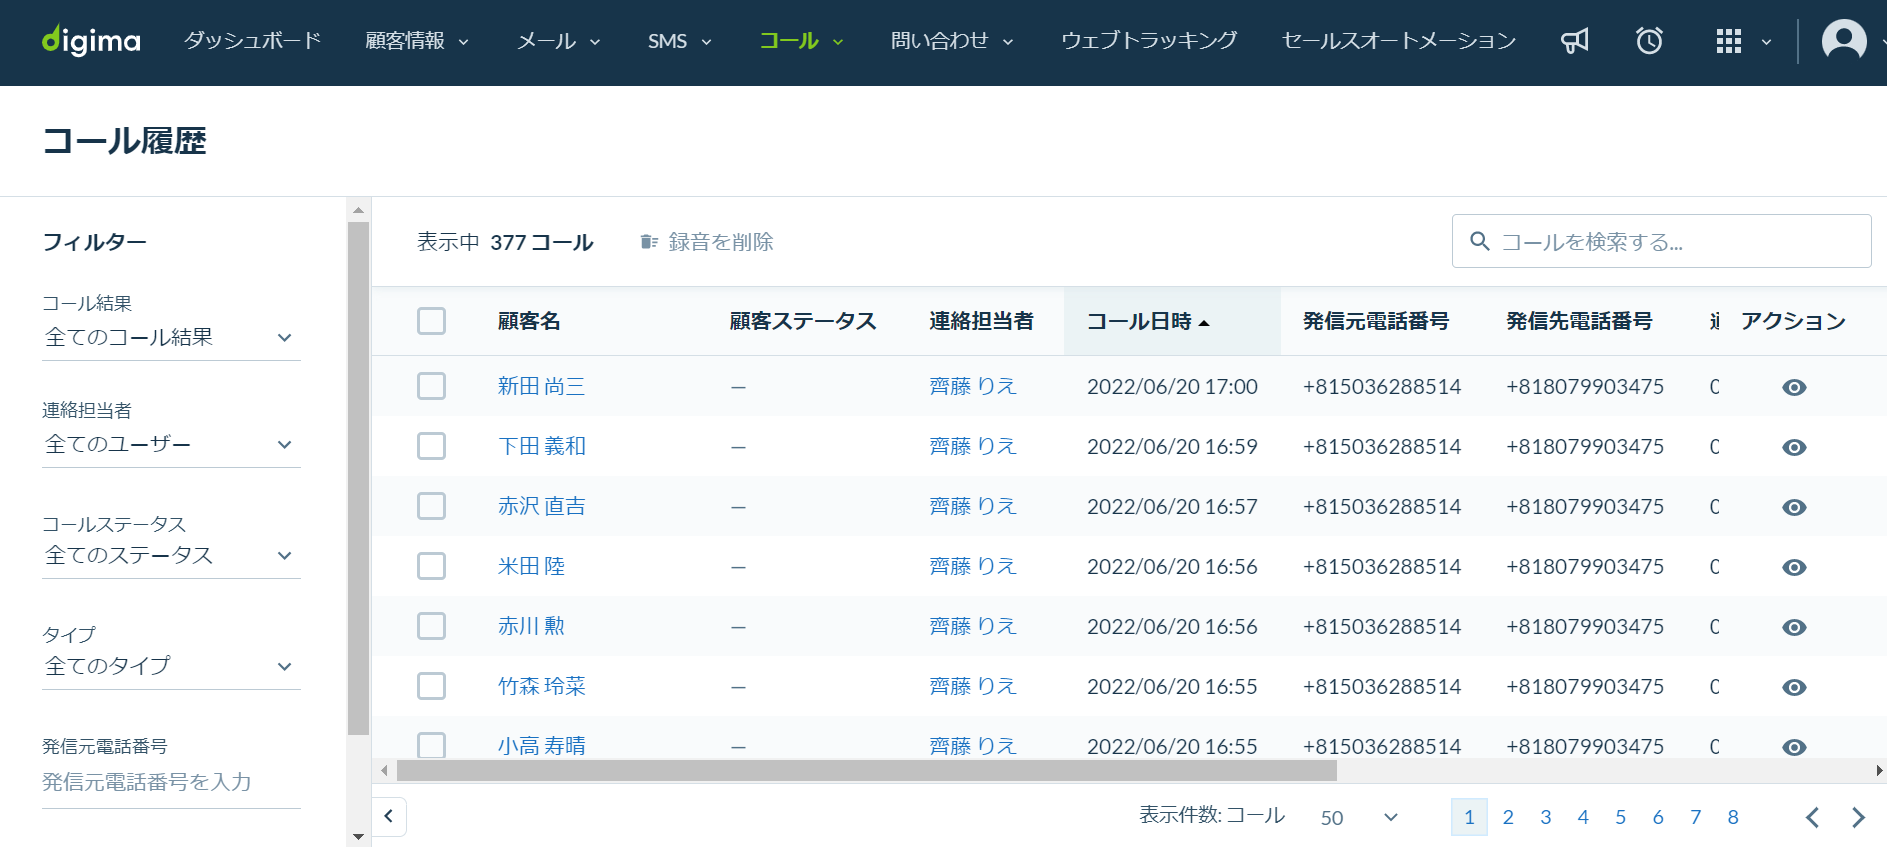Select the checkbox for 赤川 勲
This screenshot has height=847, width=1887.
[x=431, y=626]
